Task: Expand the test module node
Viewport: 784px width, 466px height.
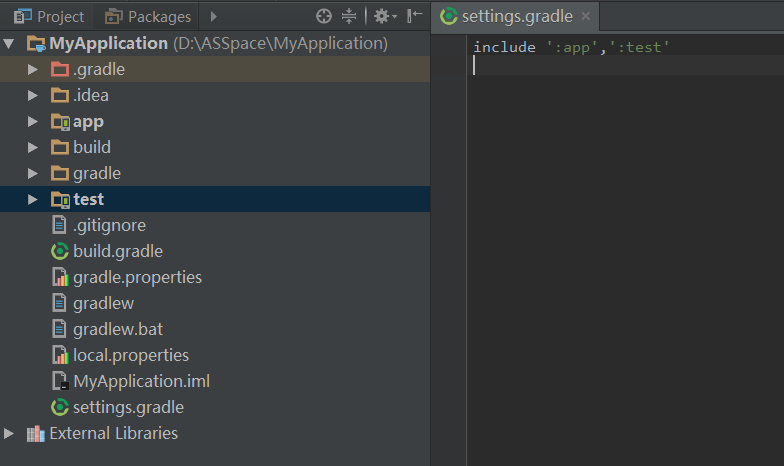Action: 32,199
